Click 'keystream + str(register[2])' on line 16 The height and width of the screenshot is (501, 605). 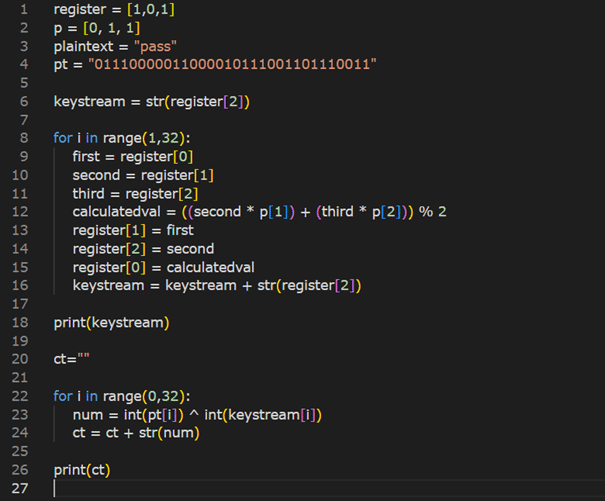[x=263, y=286]
